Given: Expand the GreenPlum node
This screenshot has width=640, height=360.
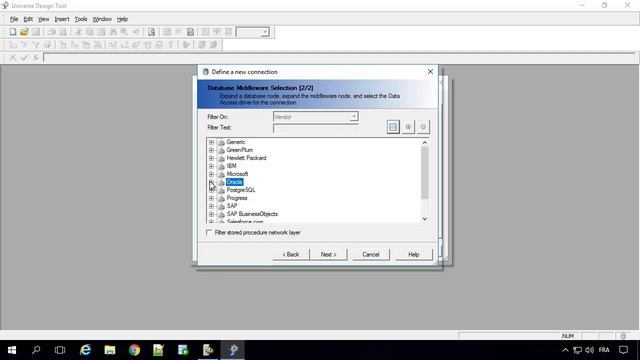Looking at the screenshot, I should (x=211, y=150).
